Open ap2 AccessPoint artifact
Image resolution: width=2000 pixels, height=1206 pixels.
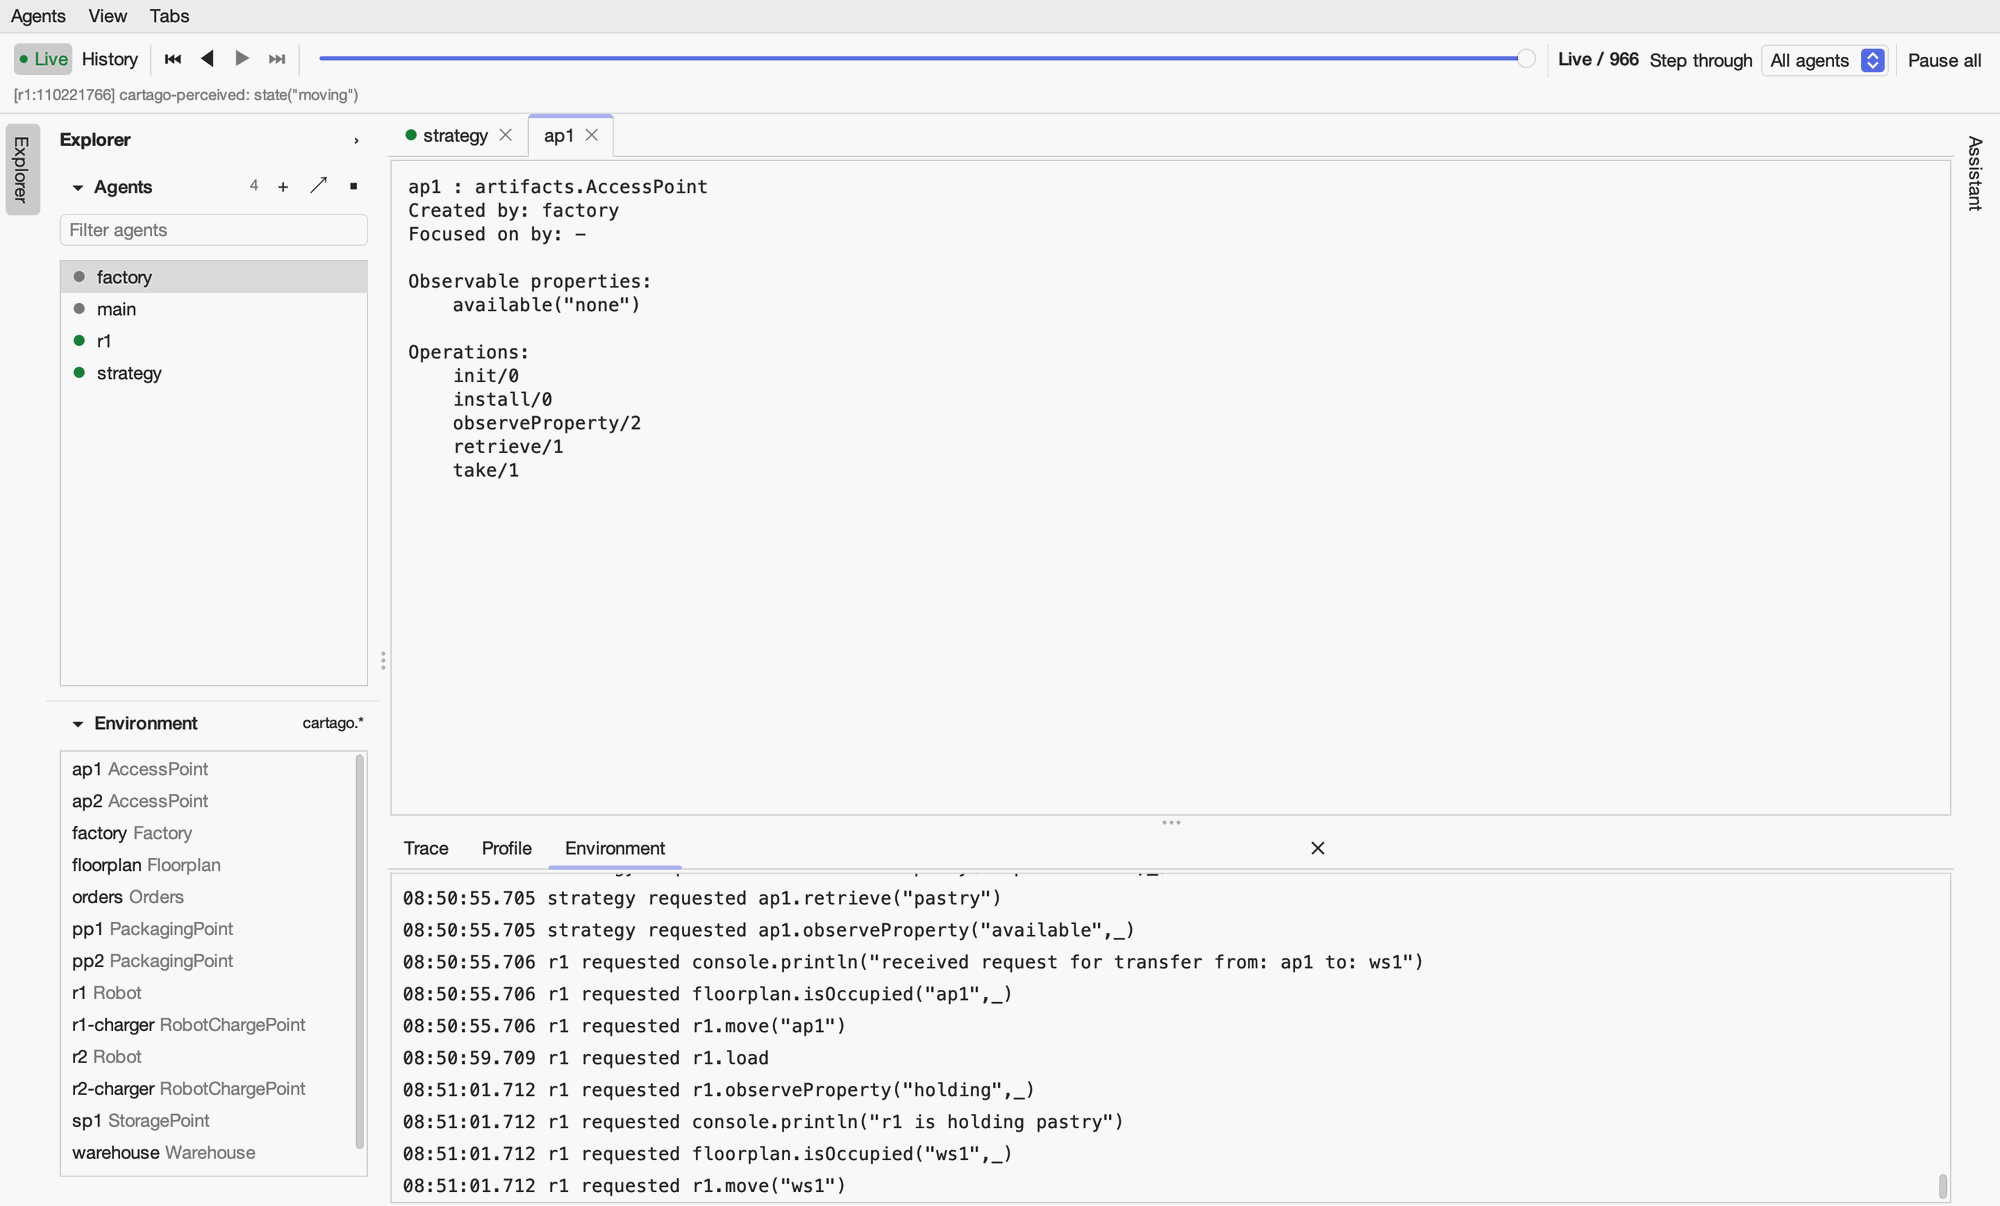[x=208, y=801]
